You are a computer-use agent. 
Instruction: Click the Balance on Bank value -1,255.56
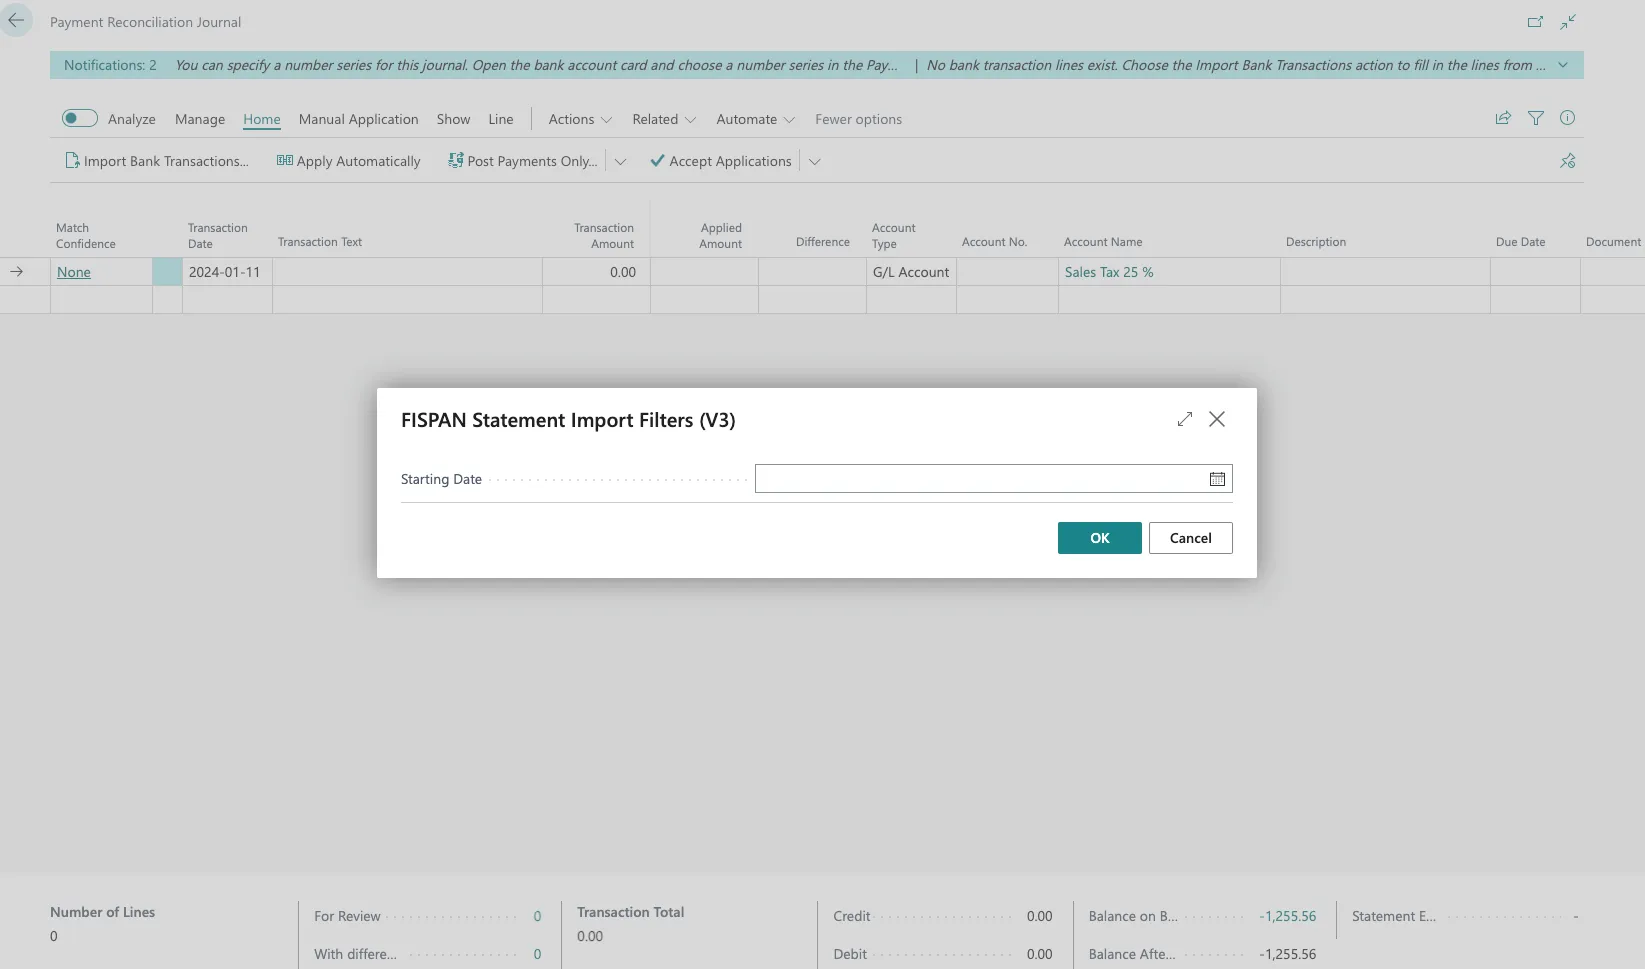coord(1288,916)
